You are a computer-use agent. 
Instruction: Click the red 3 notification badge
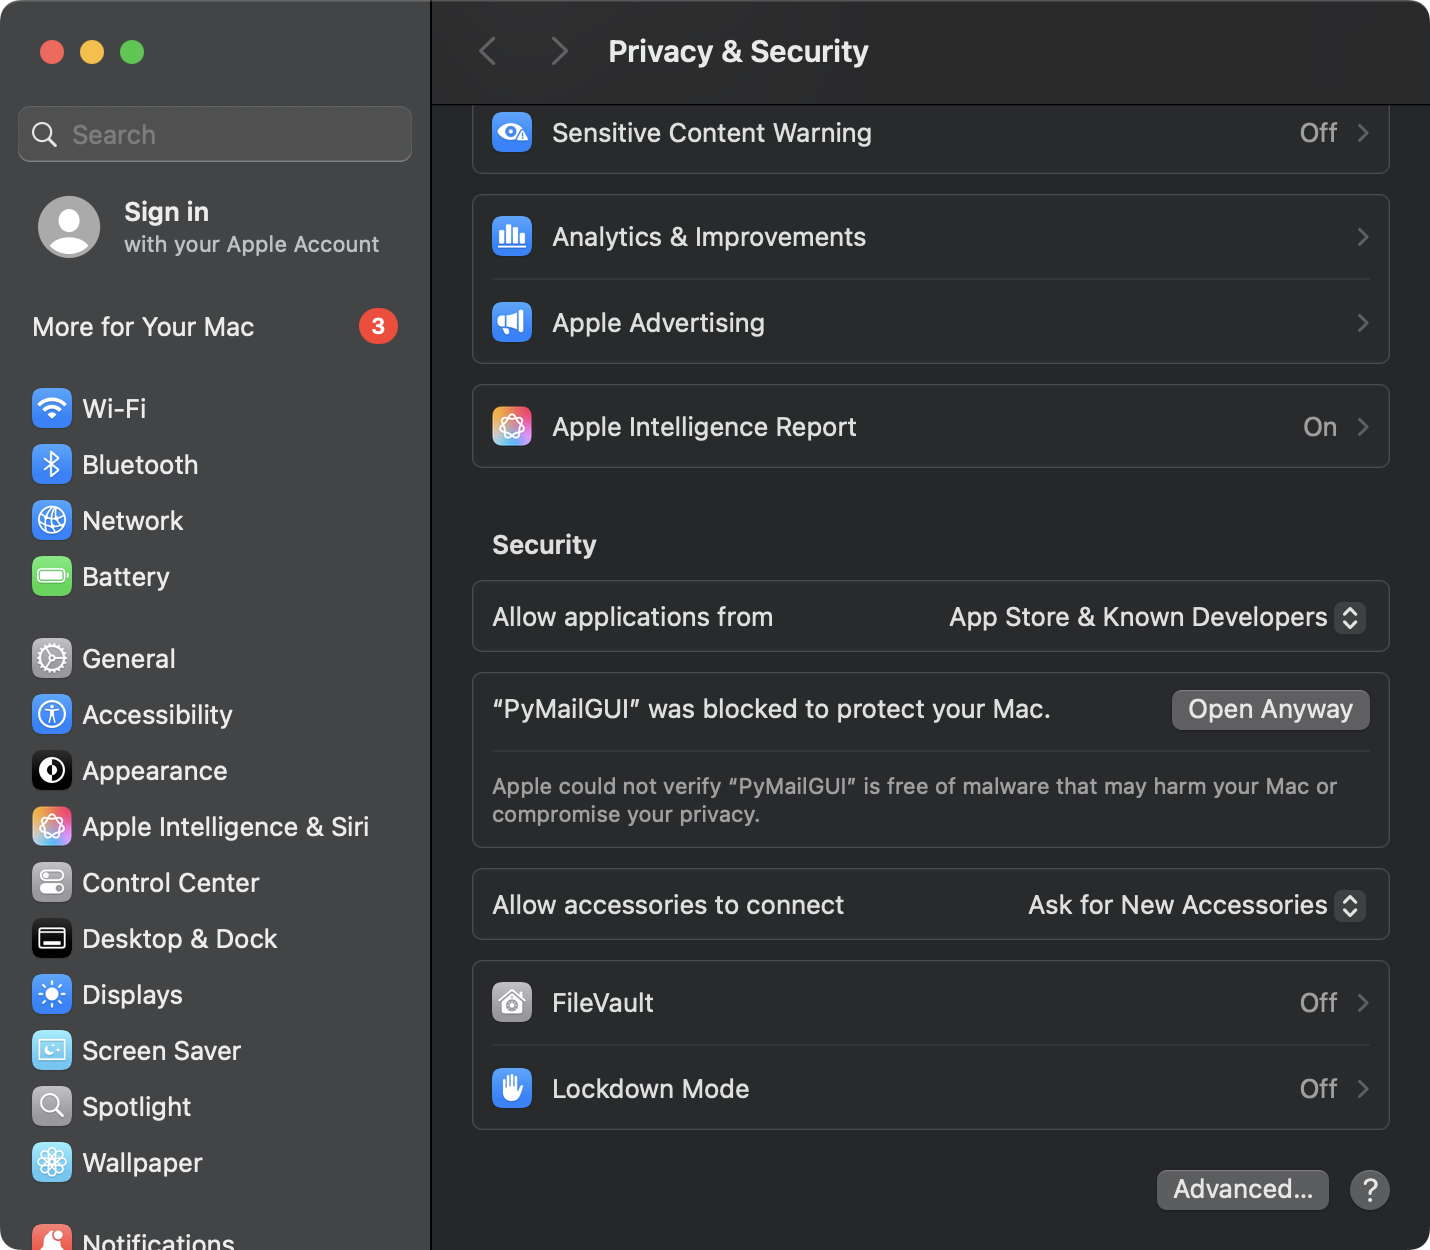[x=378, y=326]
